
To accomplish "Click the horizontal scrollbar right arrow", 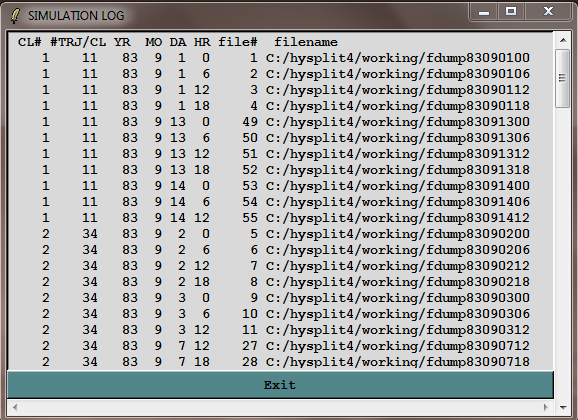I will pyautogui.click(x=546, y=407).
